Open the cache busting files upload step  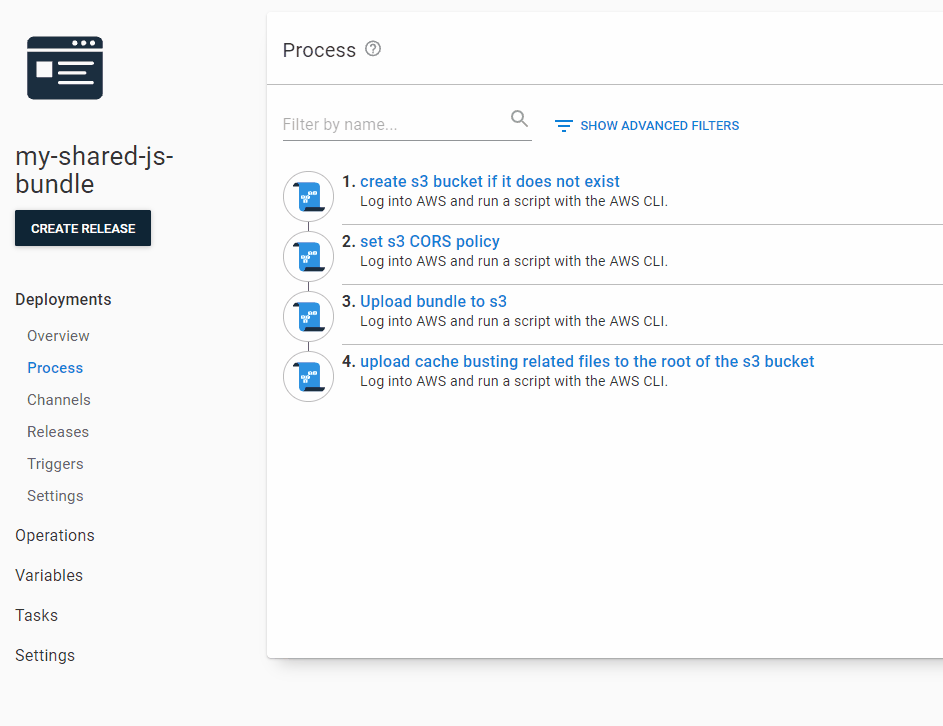[587, 361]
